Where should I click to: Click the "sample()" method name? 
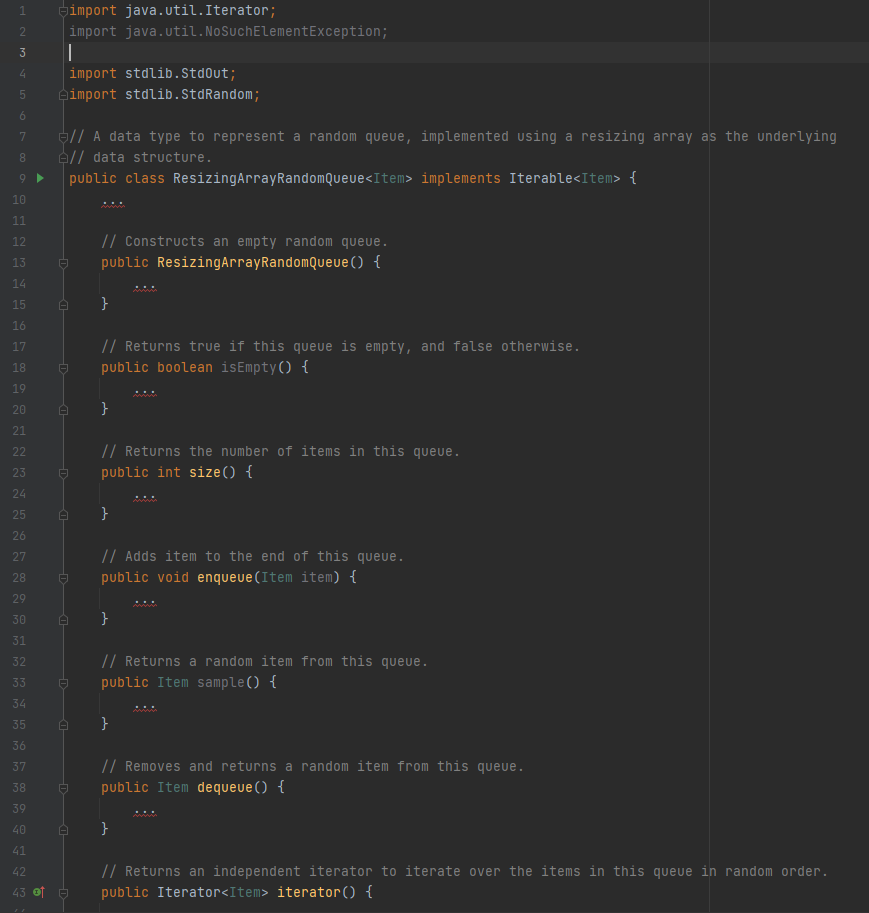[x=228, y=682]
